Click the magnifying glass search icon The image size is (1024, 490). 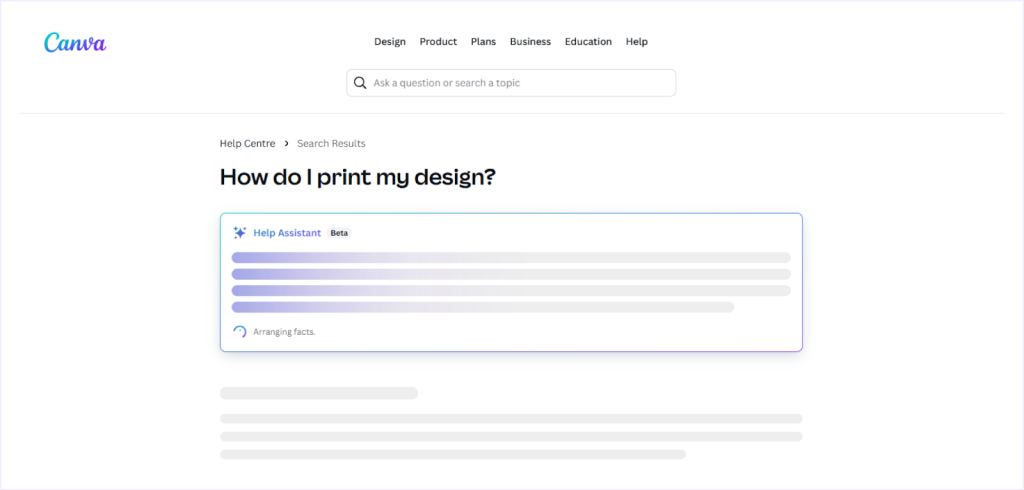360,83
